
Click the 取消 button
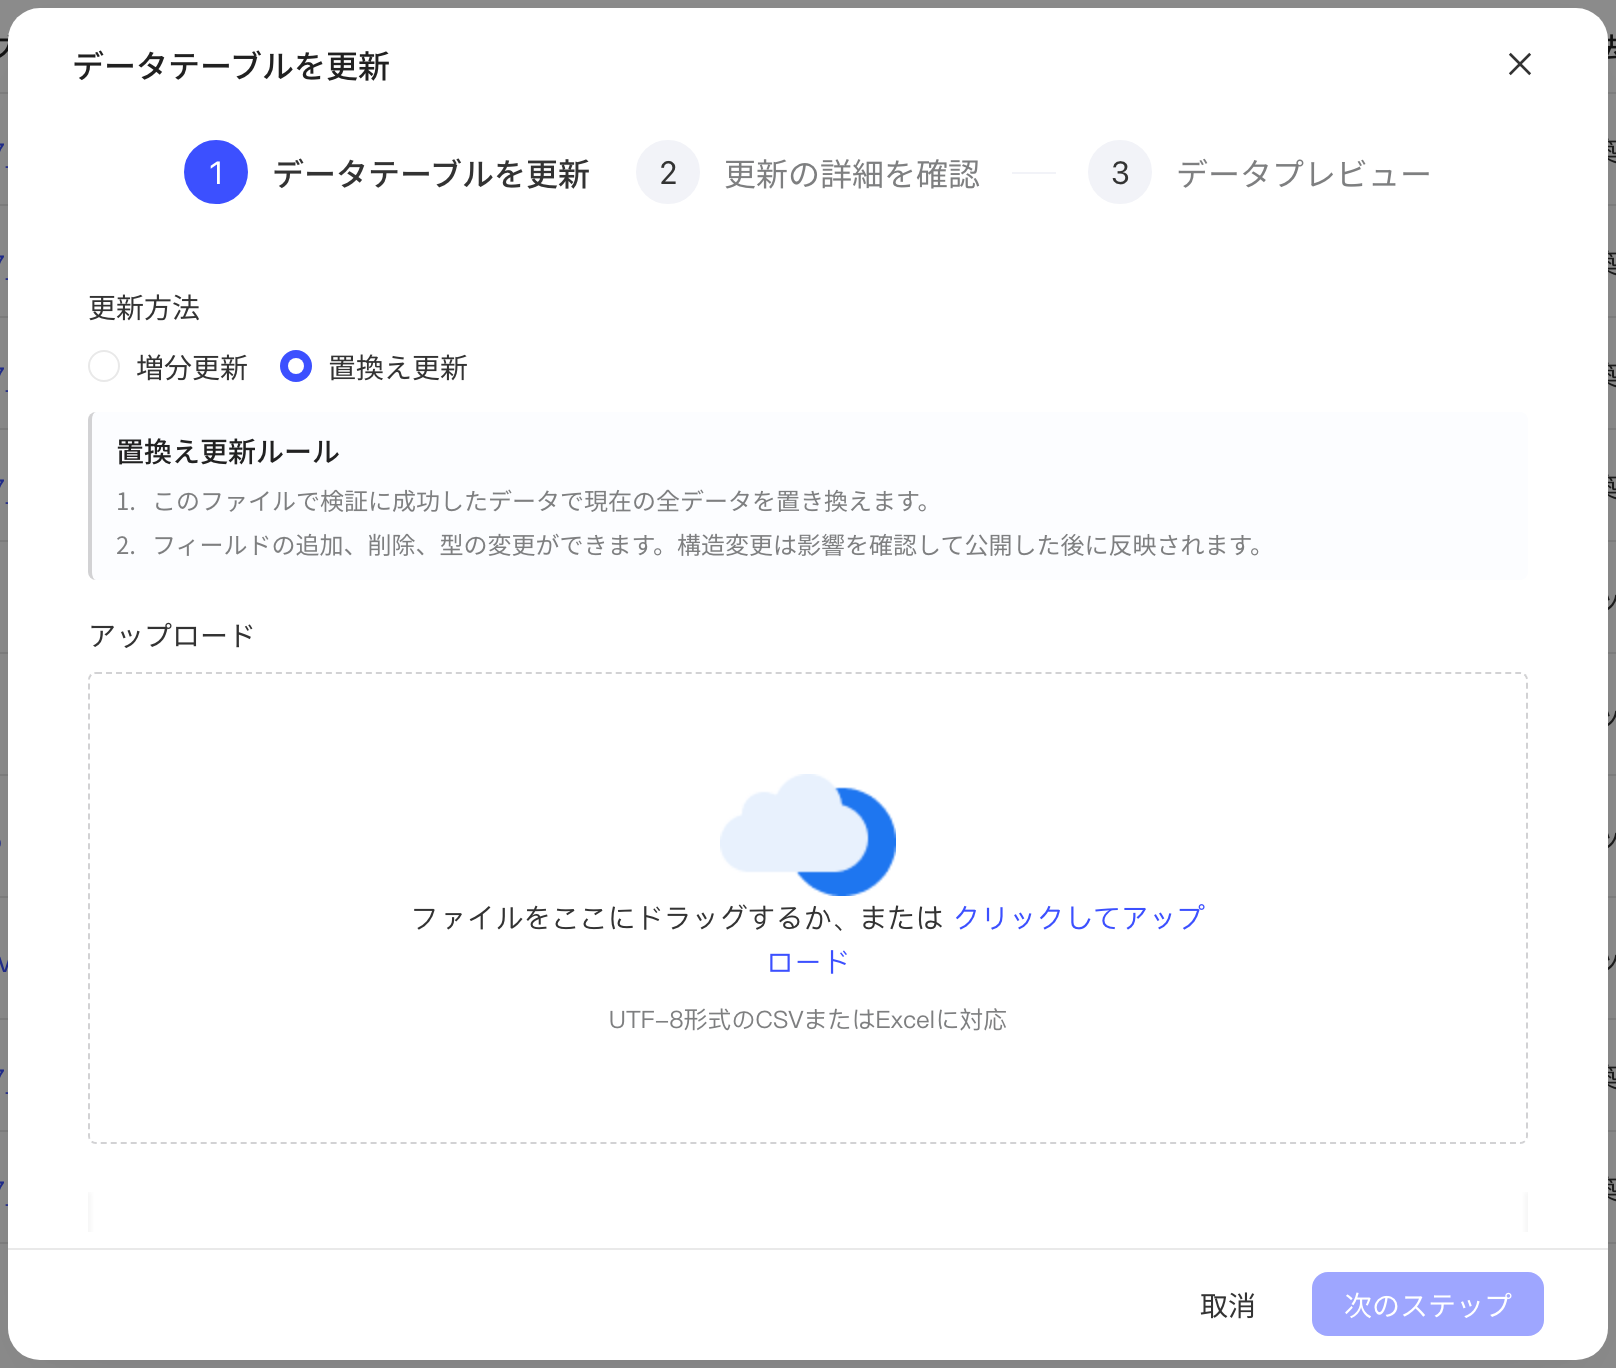click(1227, 1305)
